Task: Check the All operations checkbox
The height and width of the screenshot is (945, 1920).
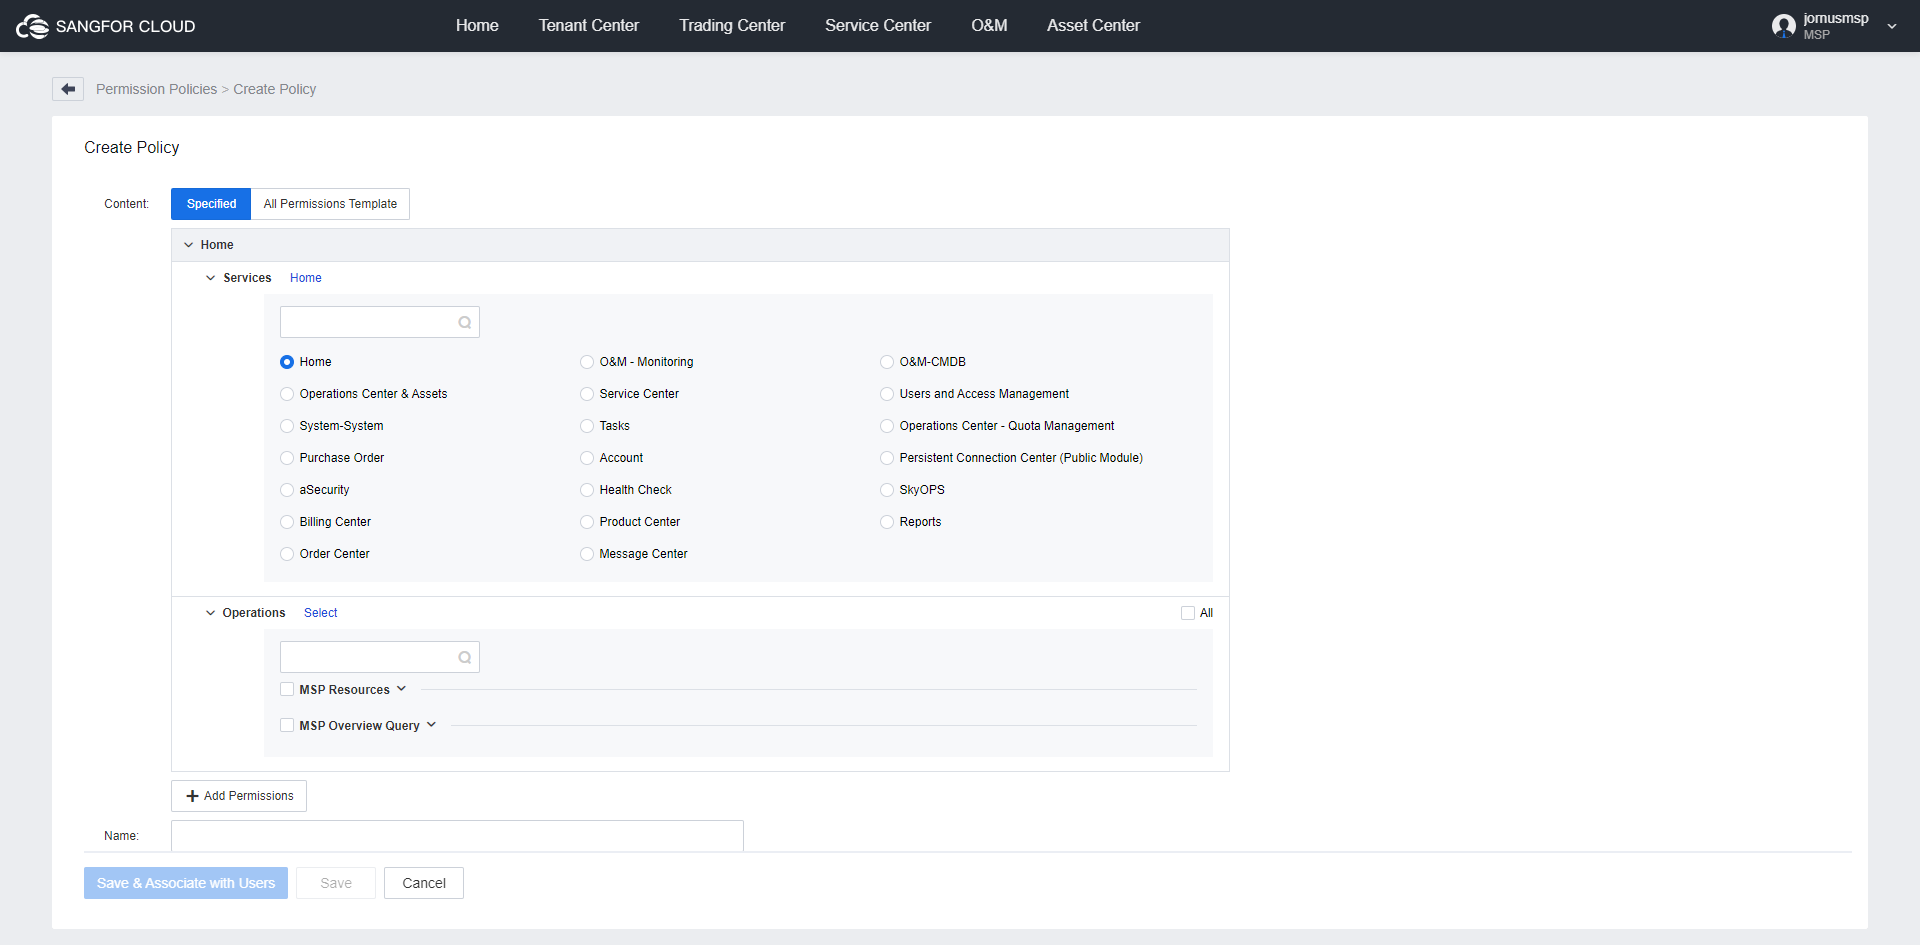Action: coord(1188,613)
